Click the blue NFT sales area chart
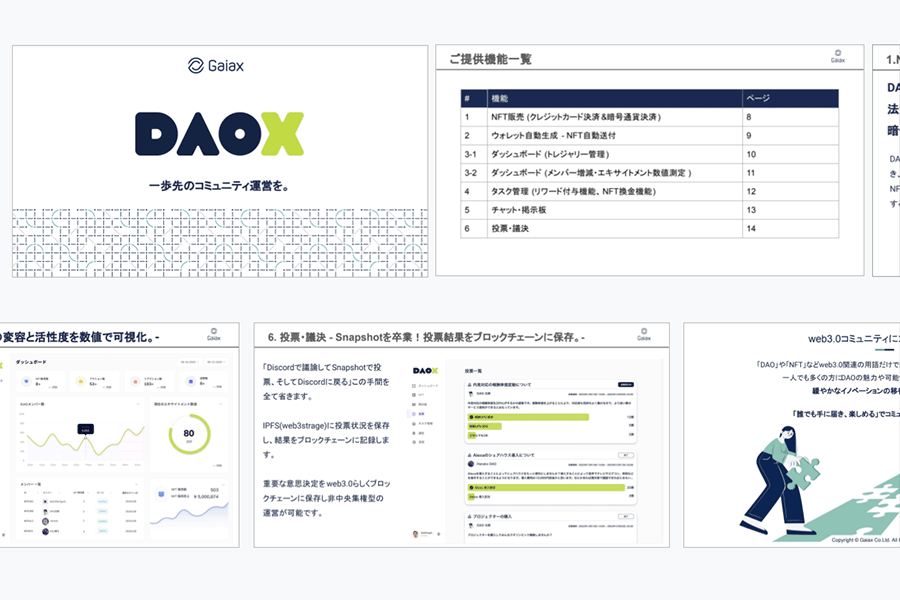Image resolution: width=900 pixels, height=600 pixels. coord(189,514)
